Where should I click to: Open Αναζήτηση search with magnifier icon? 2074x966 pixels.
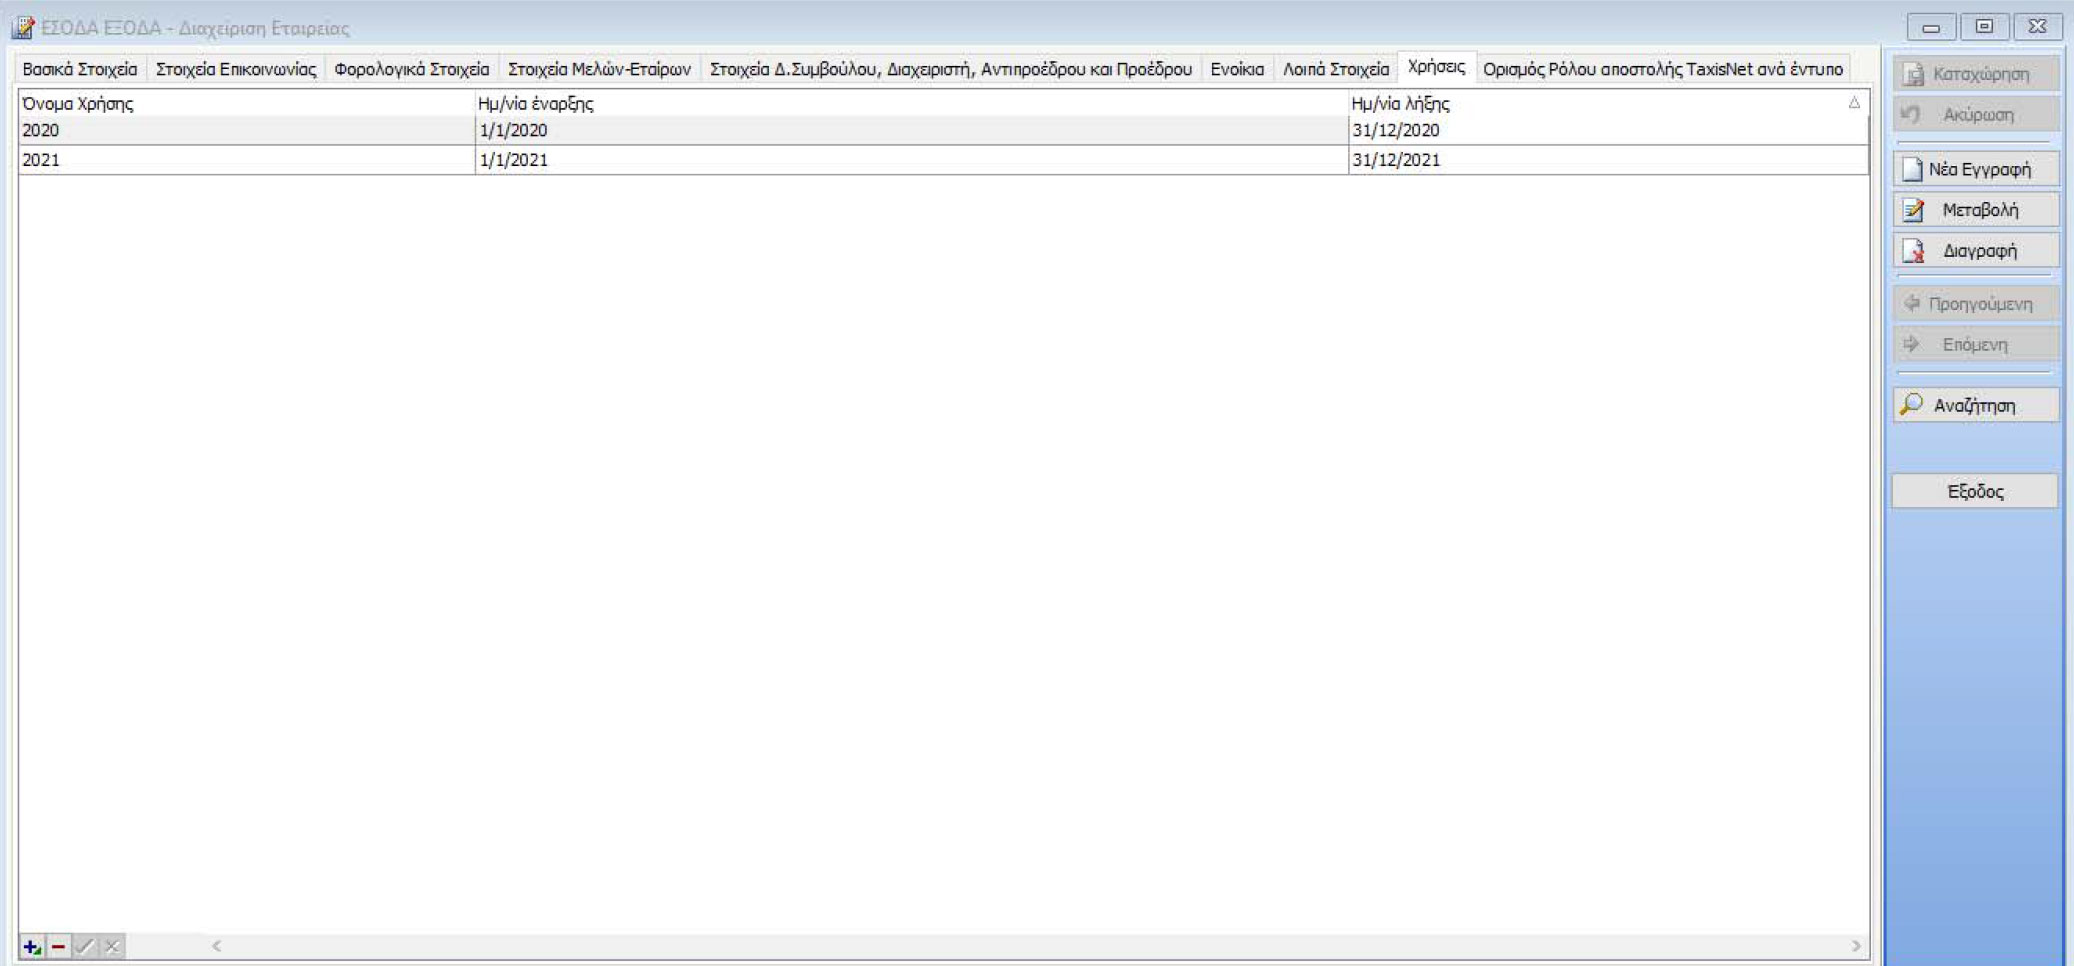[x=1976, y=405]
